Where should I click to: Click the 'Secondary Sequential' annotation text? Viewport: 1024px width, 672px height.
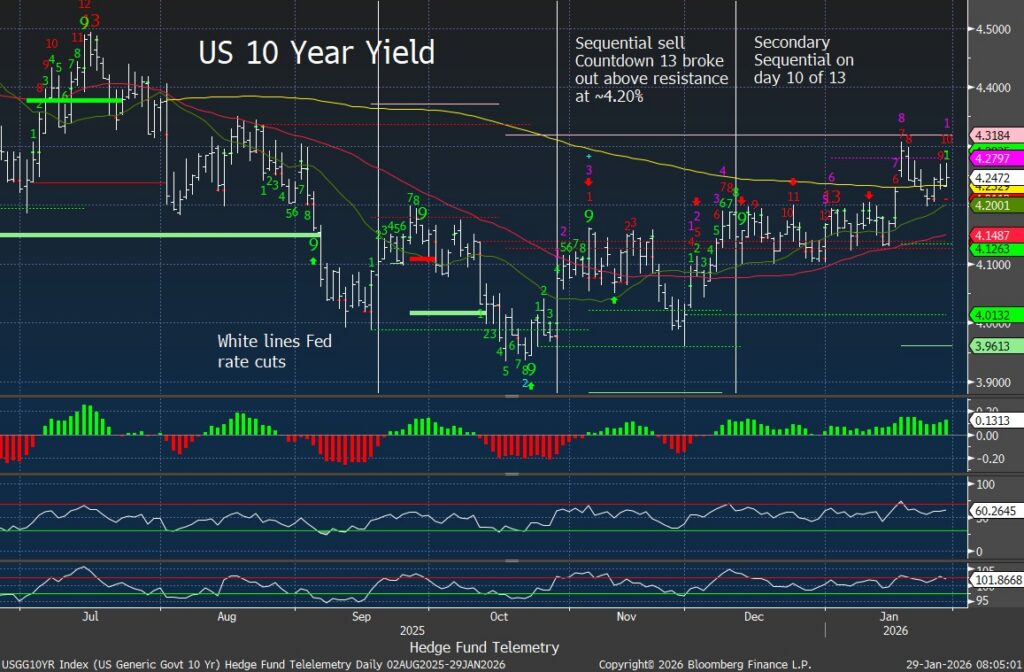pos(804,60)
